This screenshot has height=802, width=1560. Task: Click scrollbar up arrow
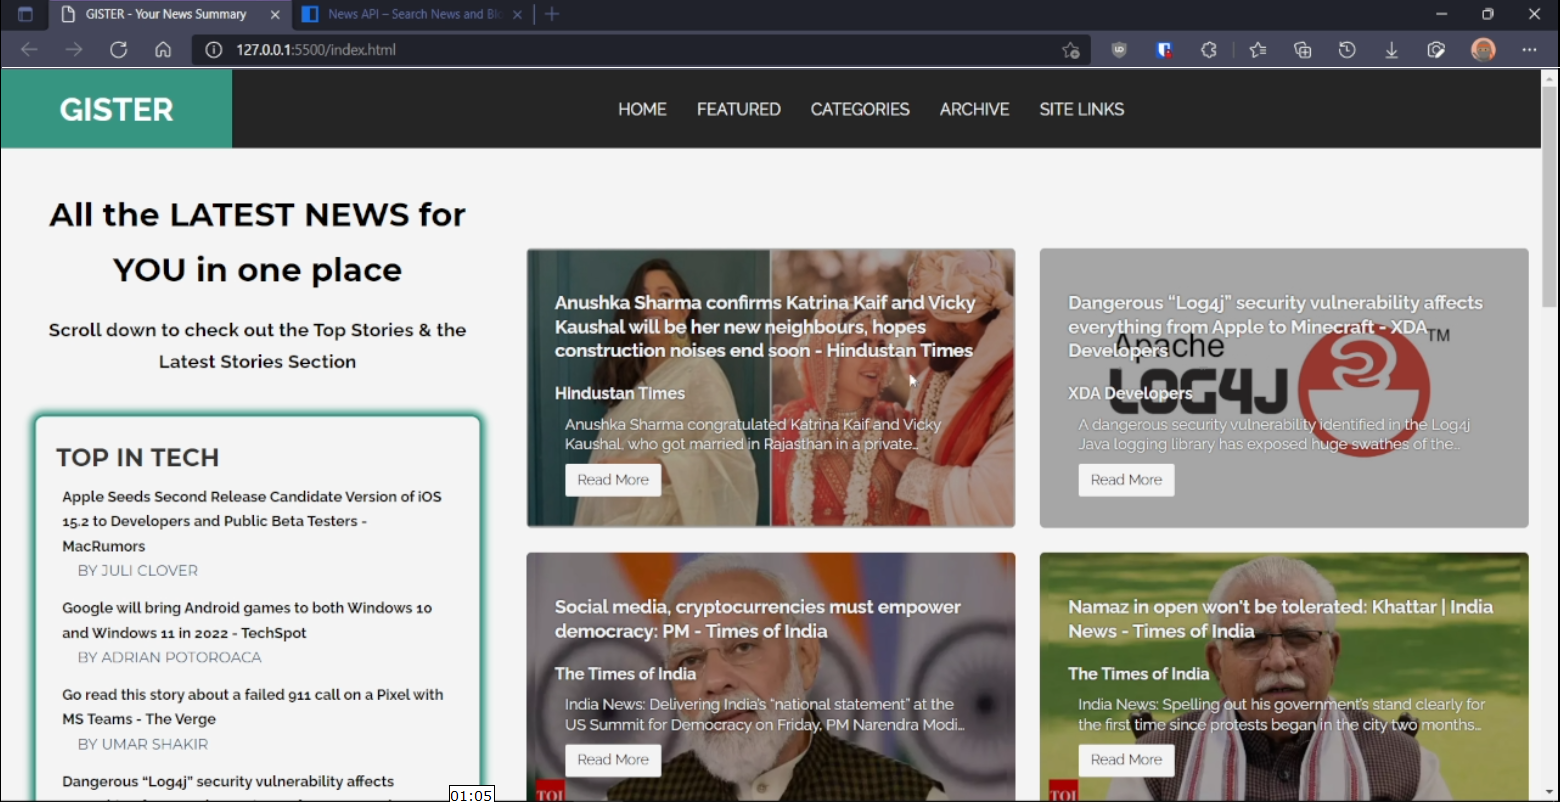[x=1549, y=77]
